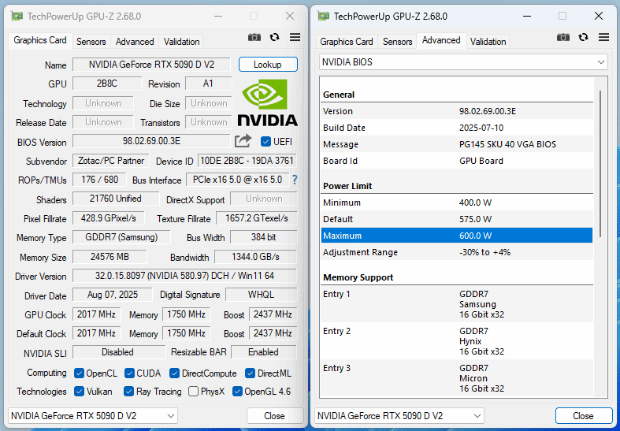
Task: Click the Subvendor Zotac/PC Partner field
Action: click(x=111, y=161)
